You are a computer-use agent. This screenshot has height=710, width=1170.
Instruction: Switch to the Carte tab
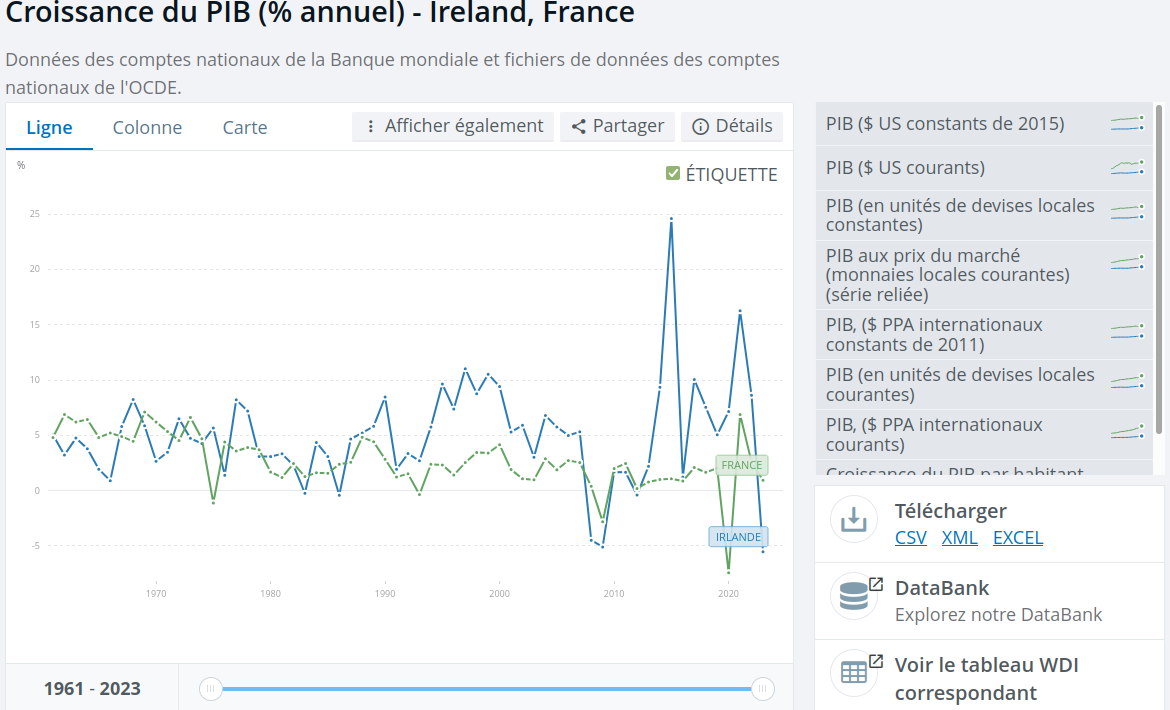coord(244,128)
